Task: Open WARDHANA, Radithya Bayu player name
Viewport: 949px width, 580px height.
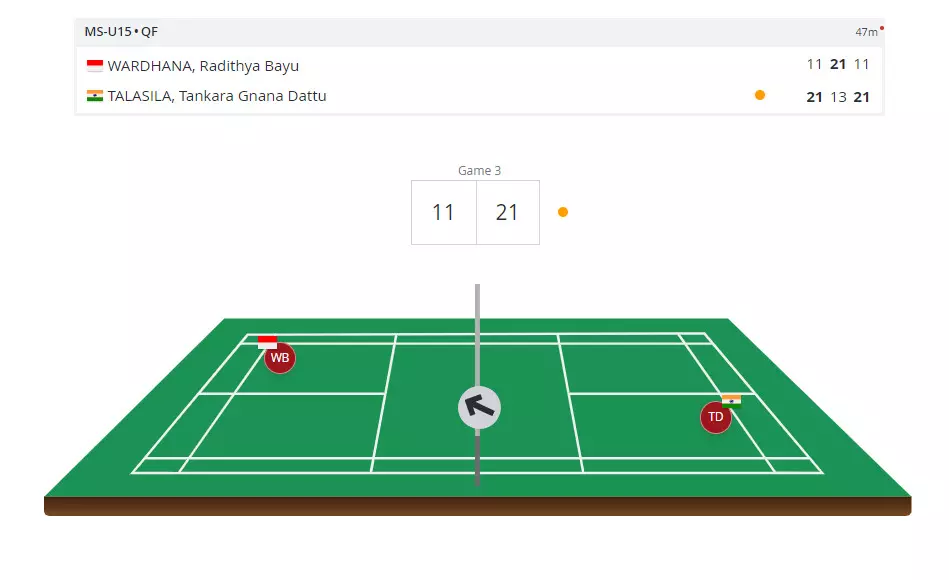Action: pos(203,66)
